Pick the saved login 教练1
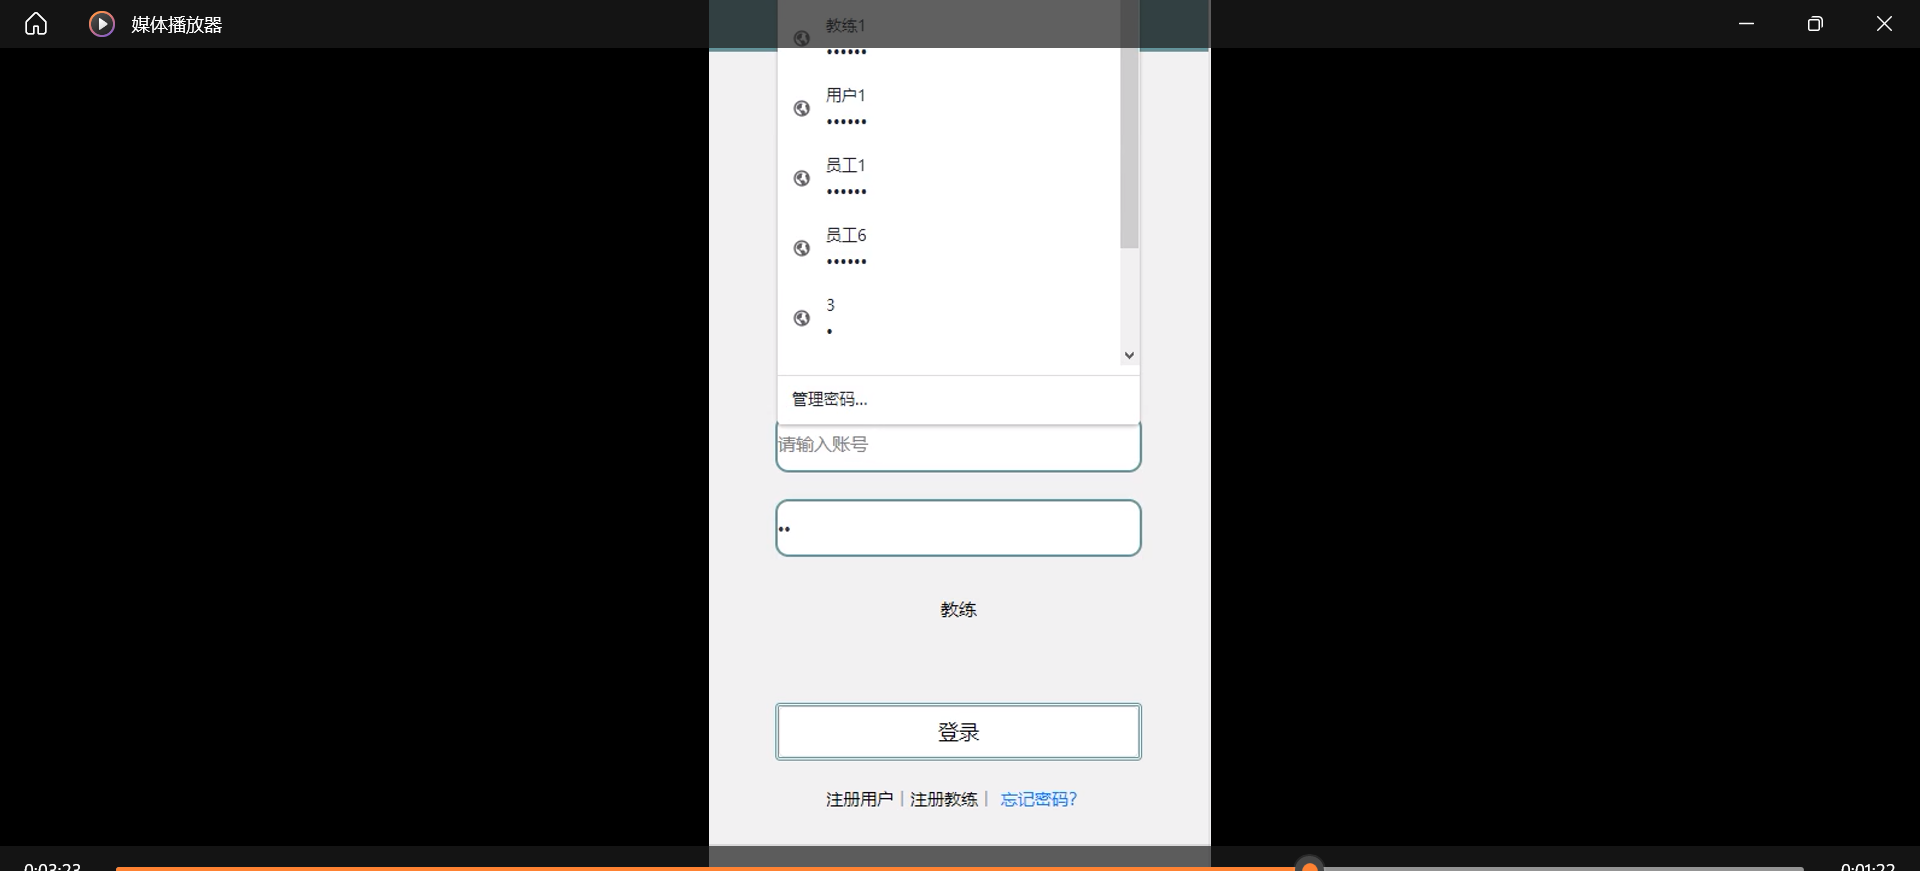Viewport: 1920px width, 871px height. [949, 37]
